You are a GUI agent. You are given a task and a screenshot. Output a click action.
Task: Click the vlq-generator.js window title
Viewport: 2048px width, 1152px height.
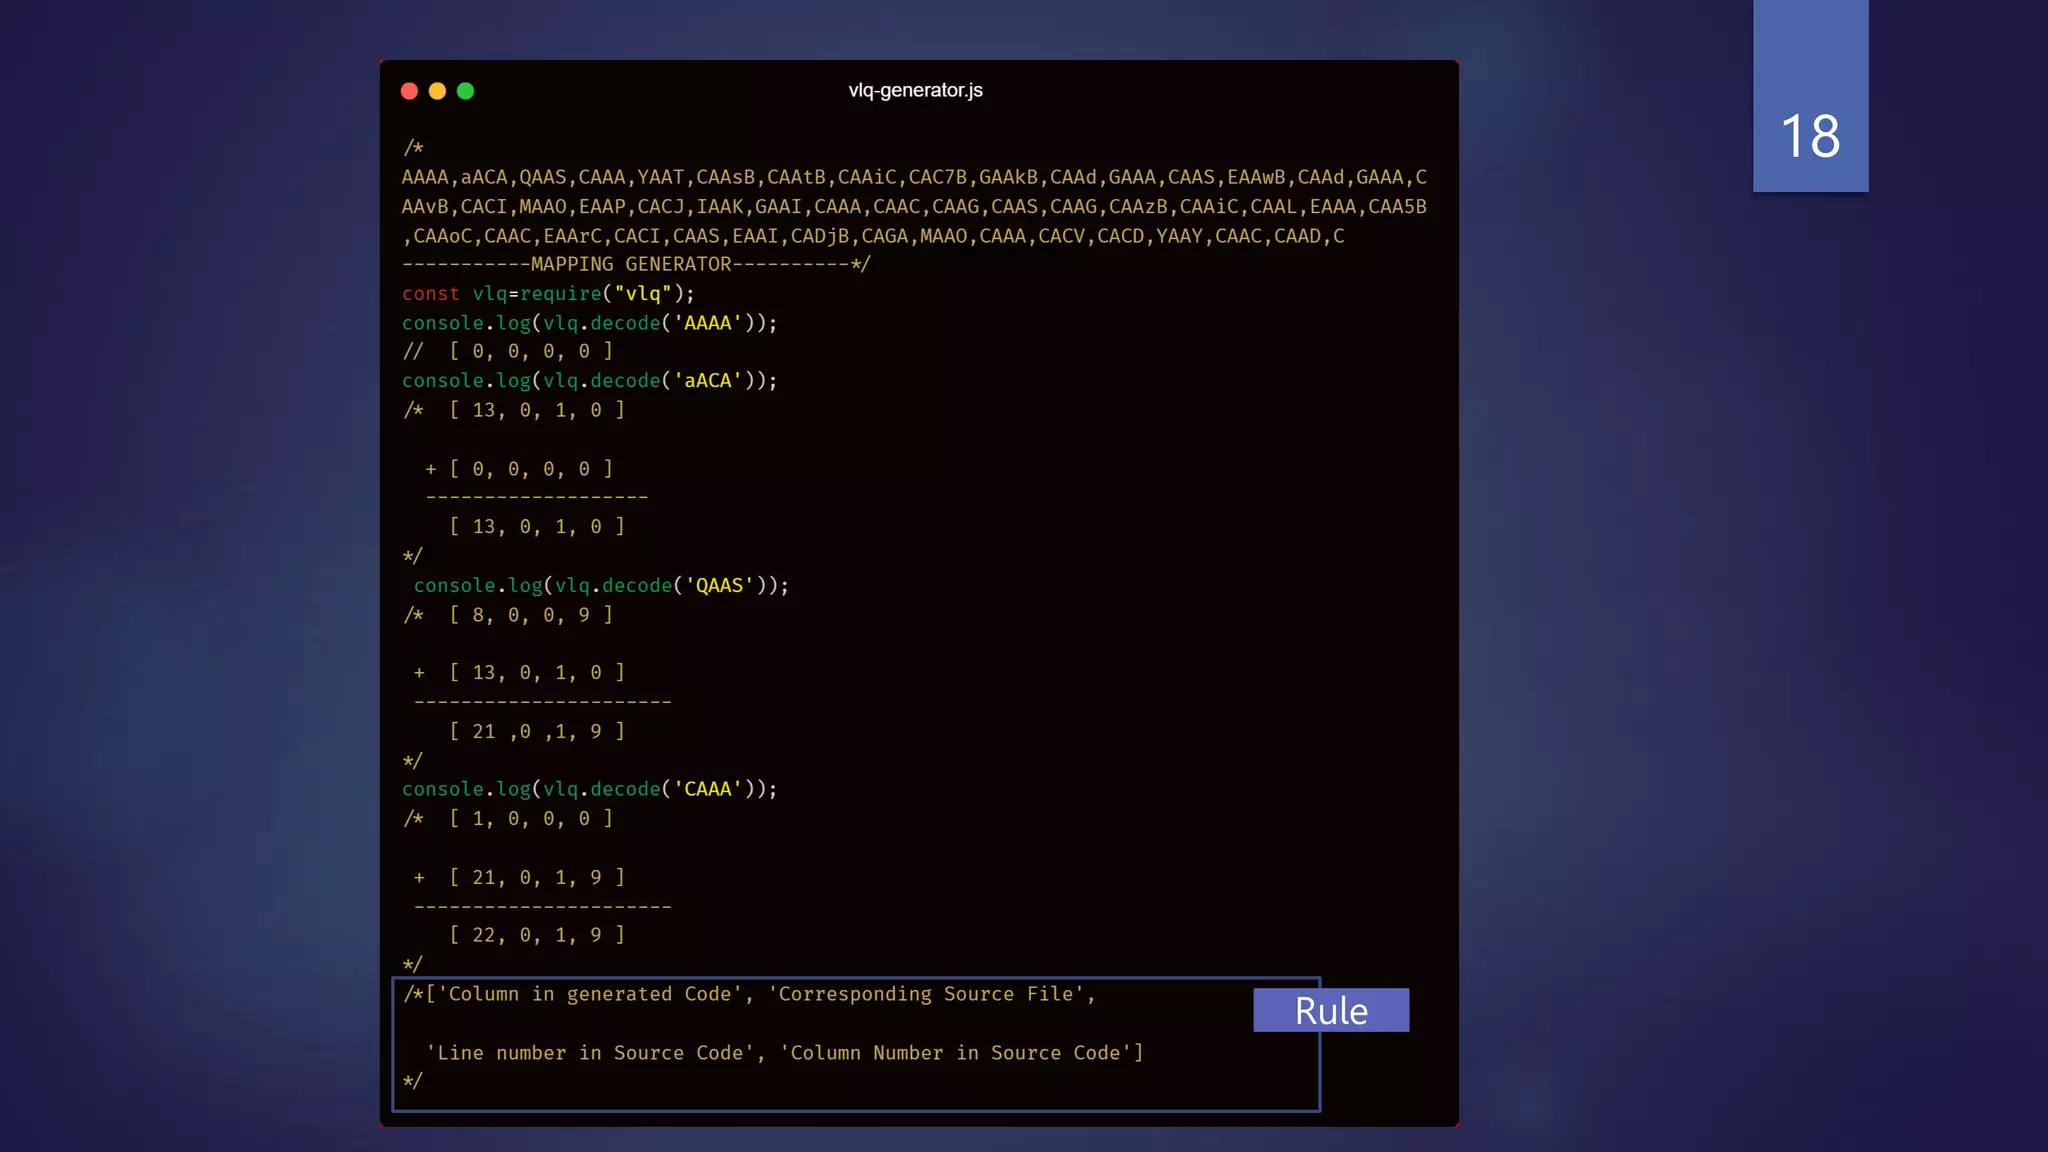click(x=915, y=90)
